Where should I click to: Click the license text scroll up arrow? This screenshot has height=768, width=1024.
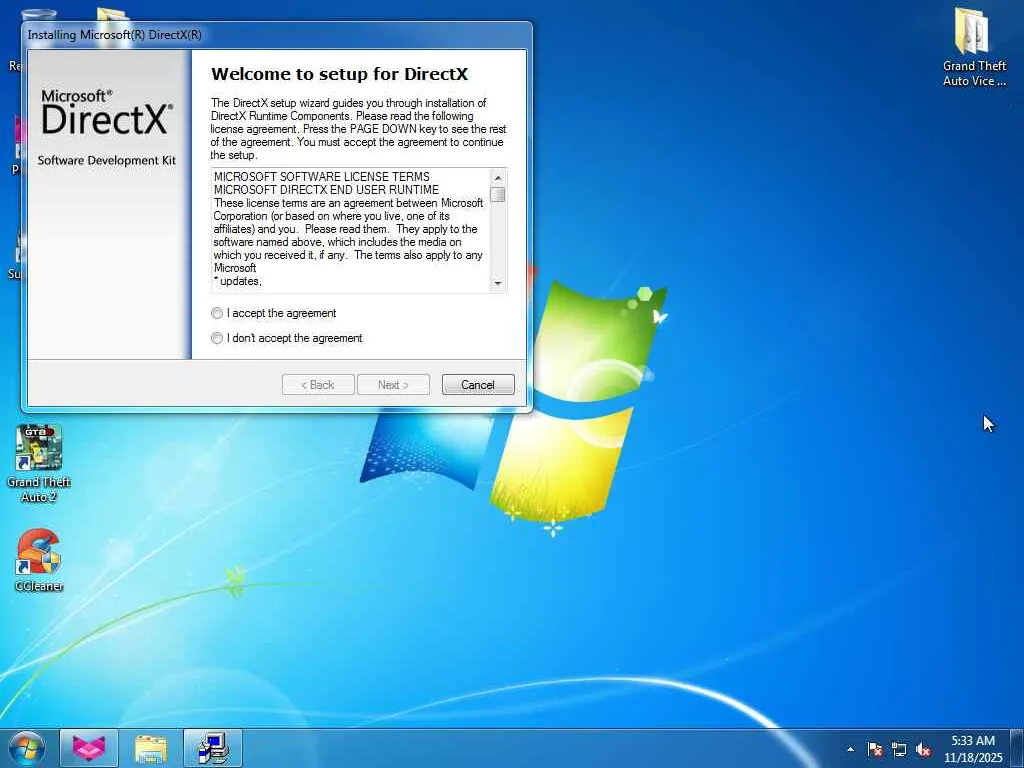(498, 178)
